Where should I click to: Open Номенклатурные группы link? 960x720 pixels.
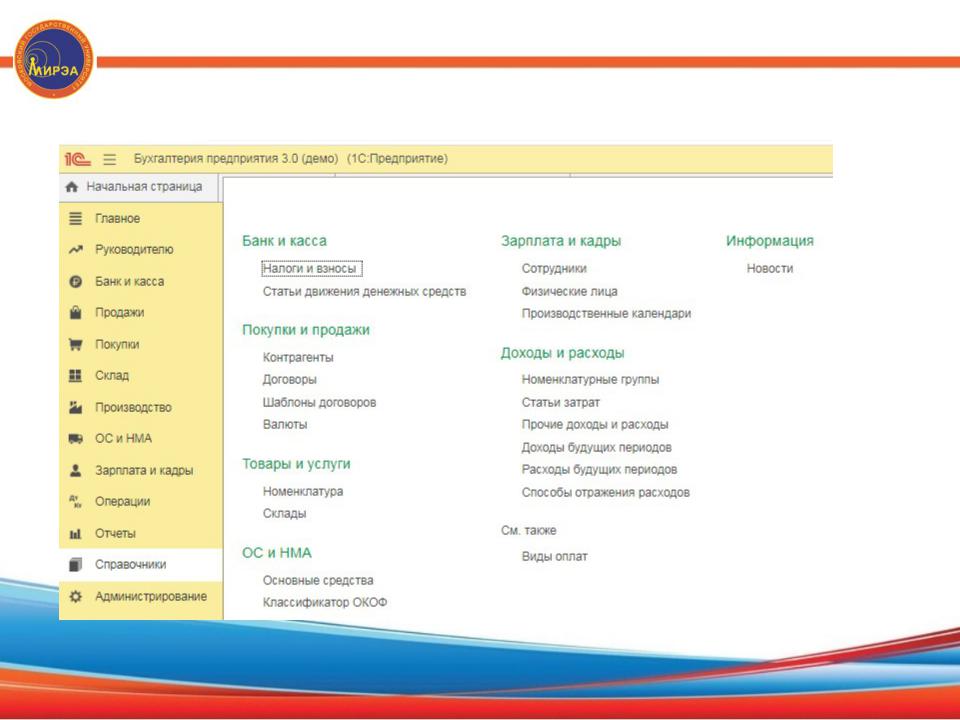coord(590,380)
